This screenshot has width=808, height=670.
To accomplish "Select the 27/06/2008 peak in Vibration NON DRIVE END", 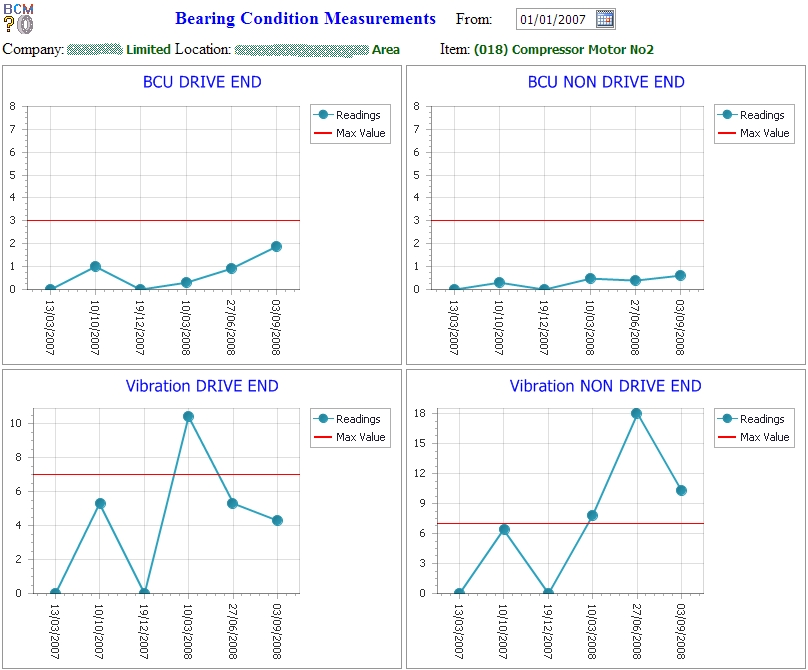I will [x=636, y=413].
